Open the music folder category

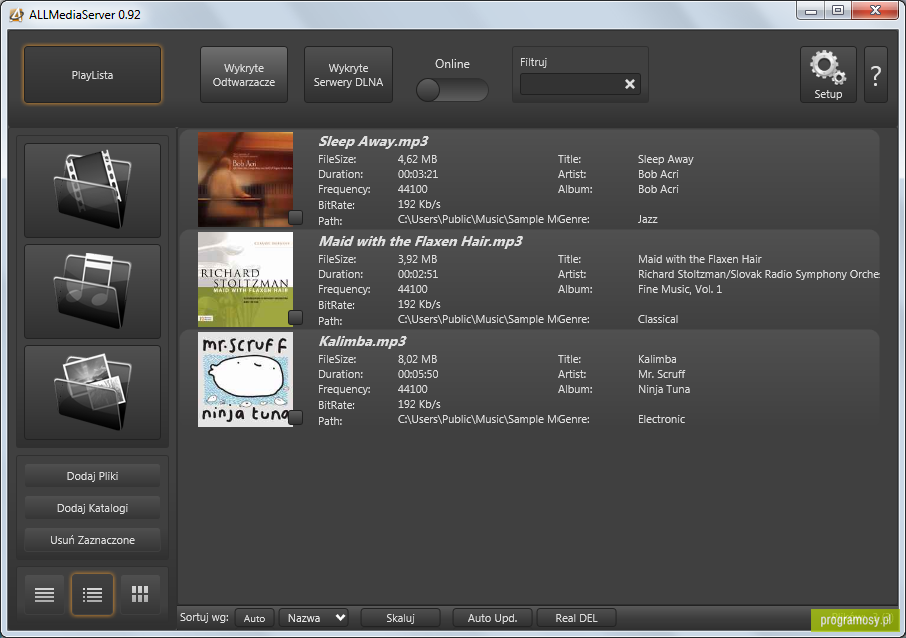click(x=92, y=291)
